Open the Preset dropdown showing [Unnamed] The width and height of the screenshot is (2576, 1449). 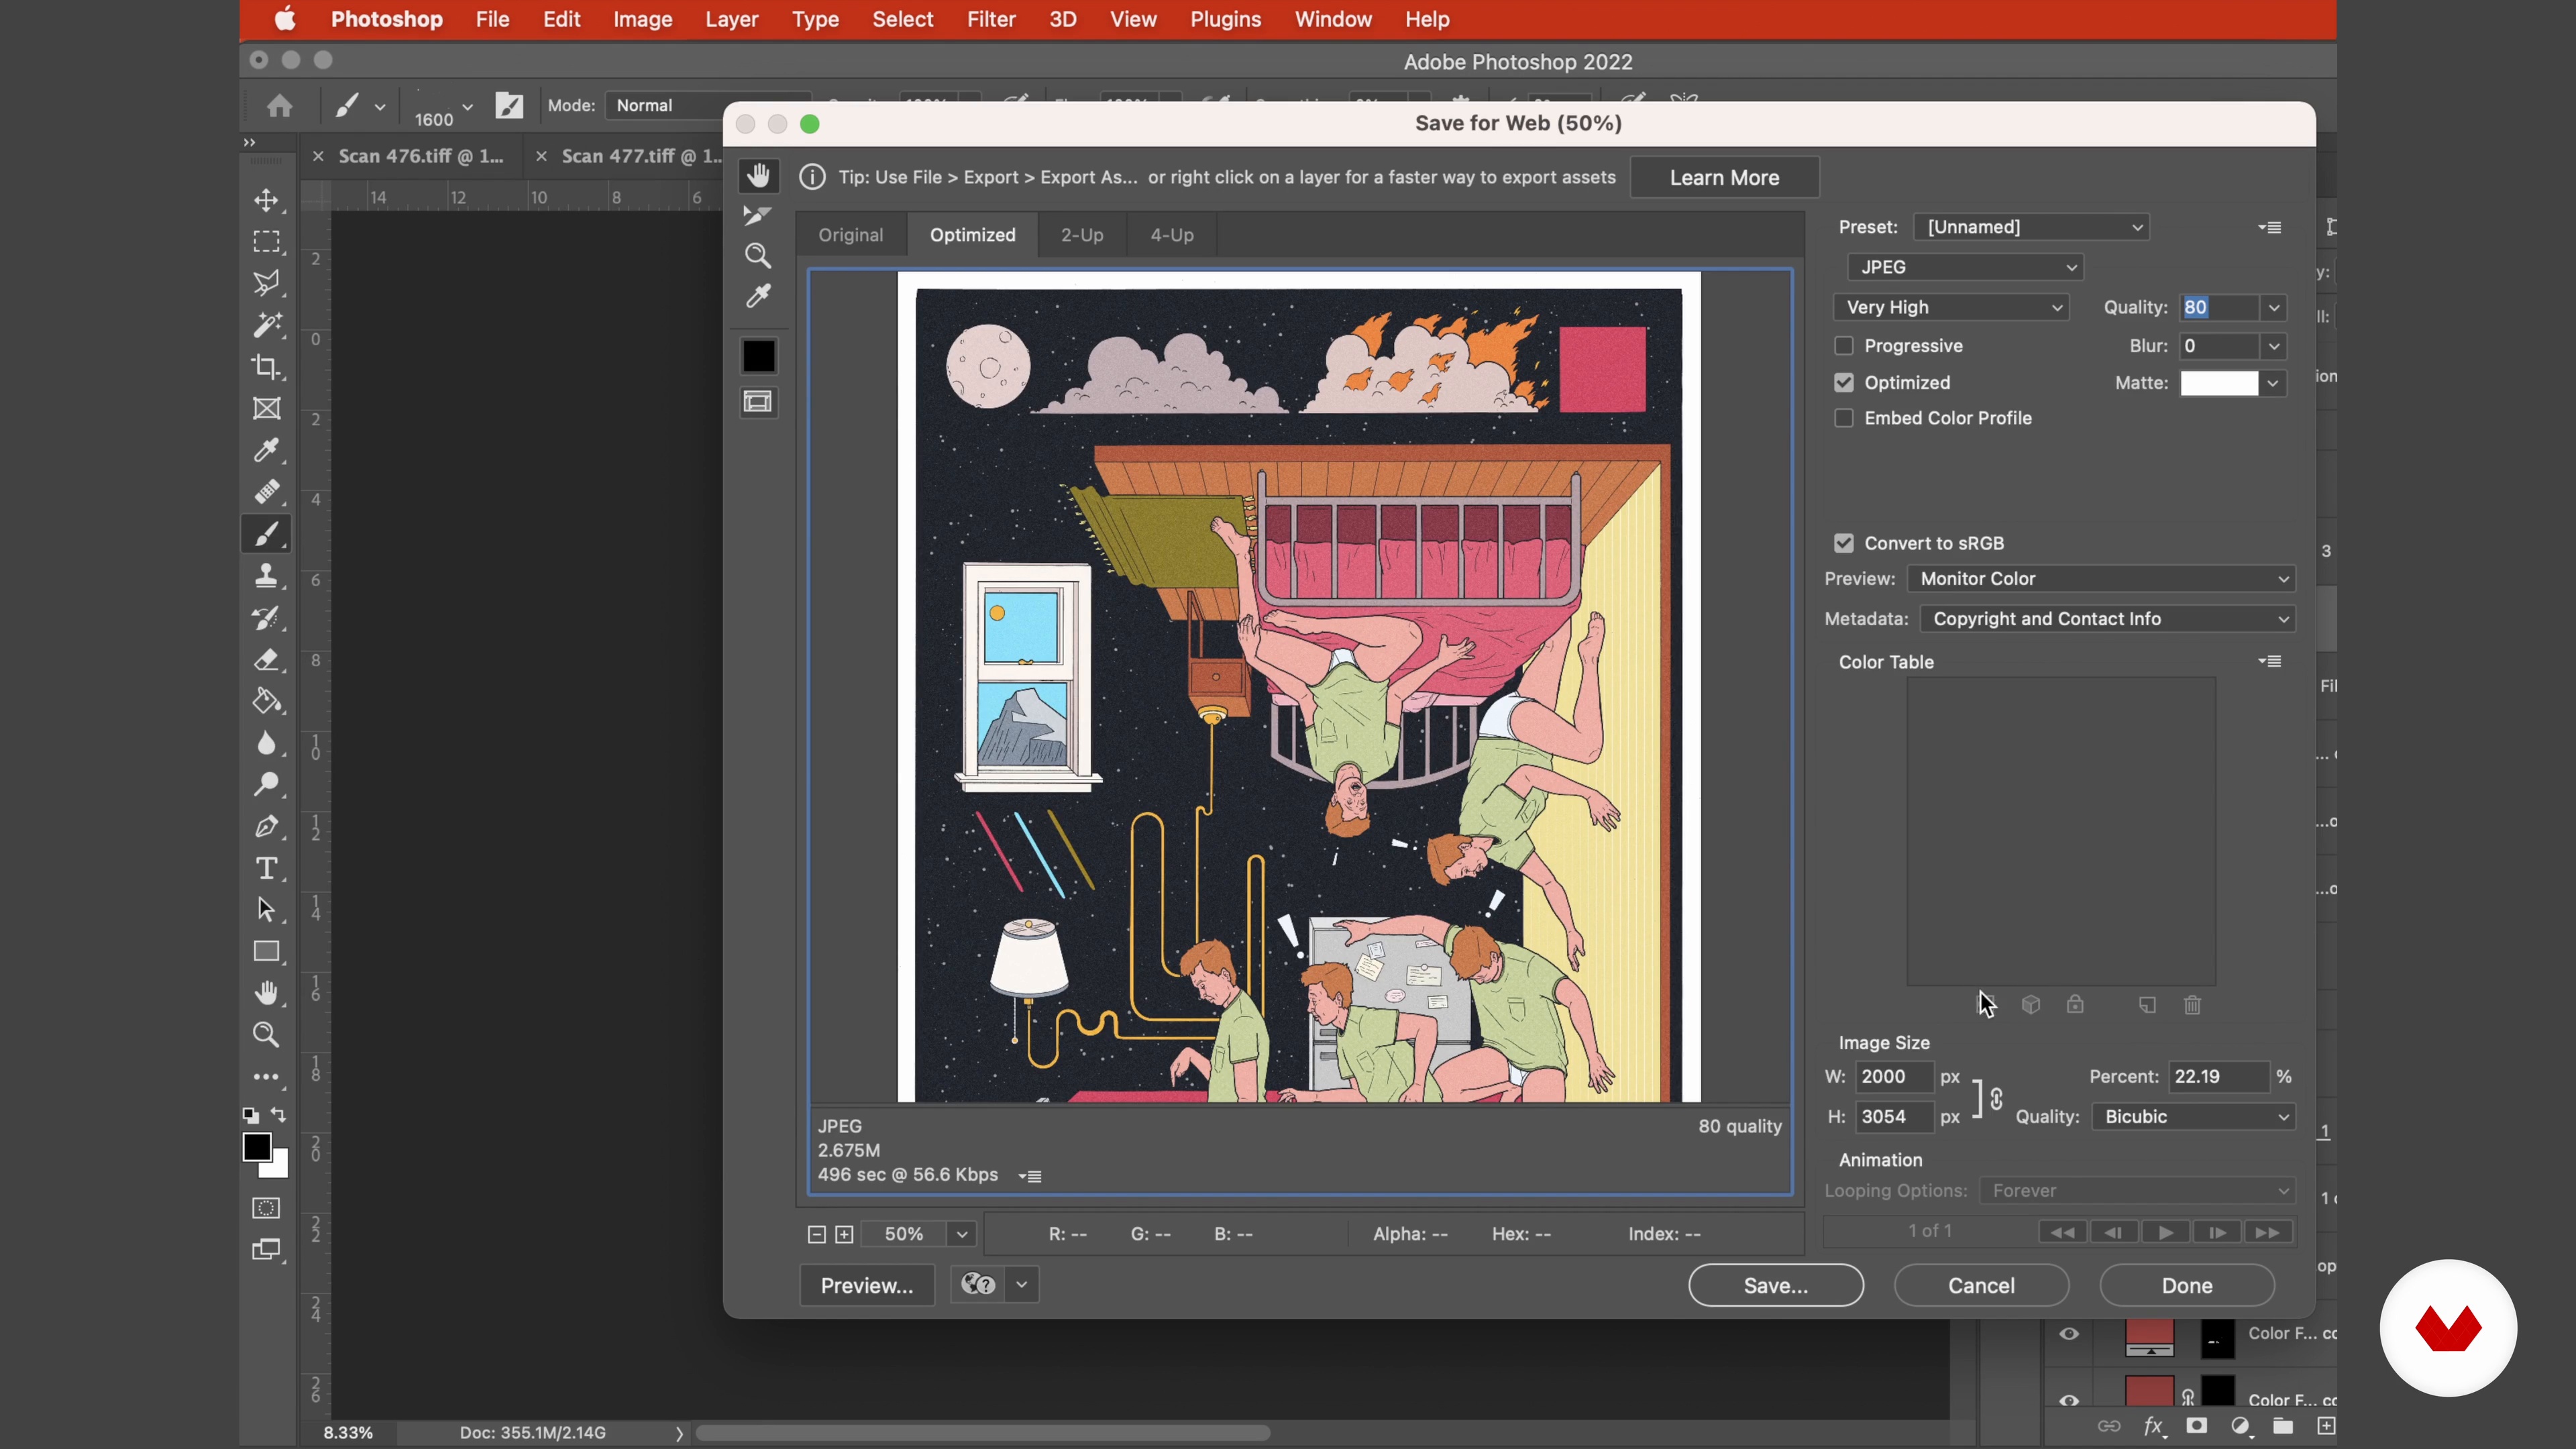point(2031,227)
